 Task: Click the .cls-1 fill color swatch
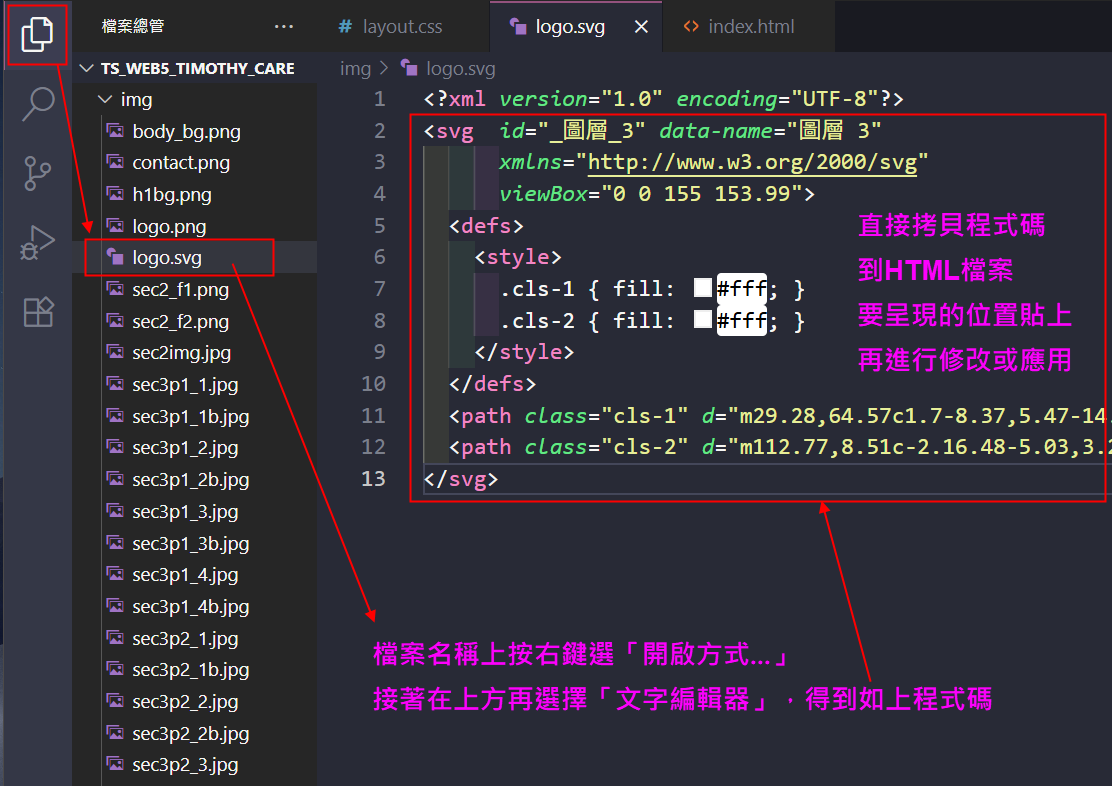click(703, 289)
